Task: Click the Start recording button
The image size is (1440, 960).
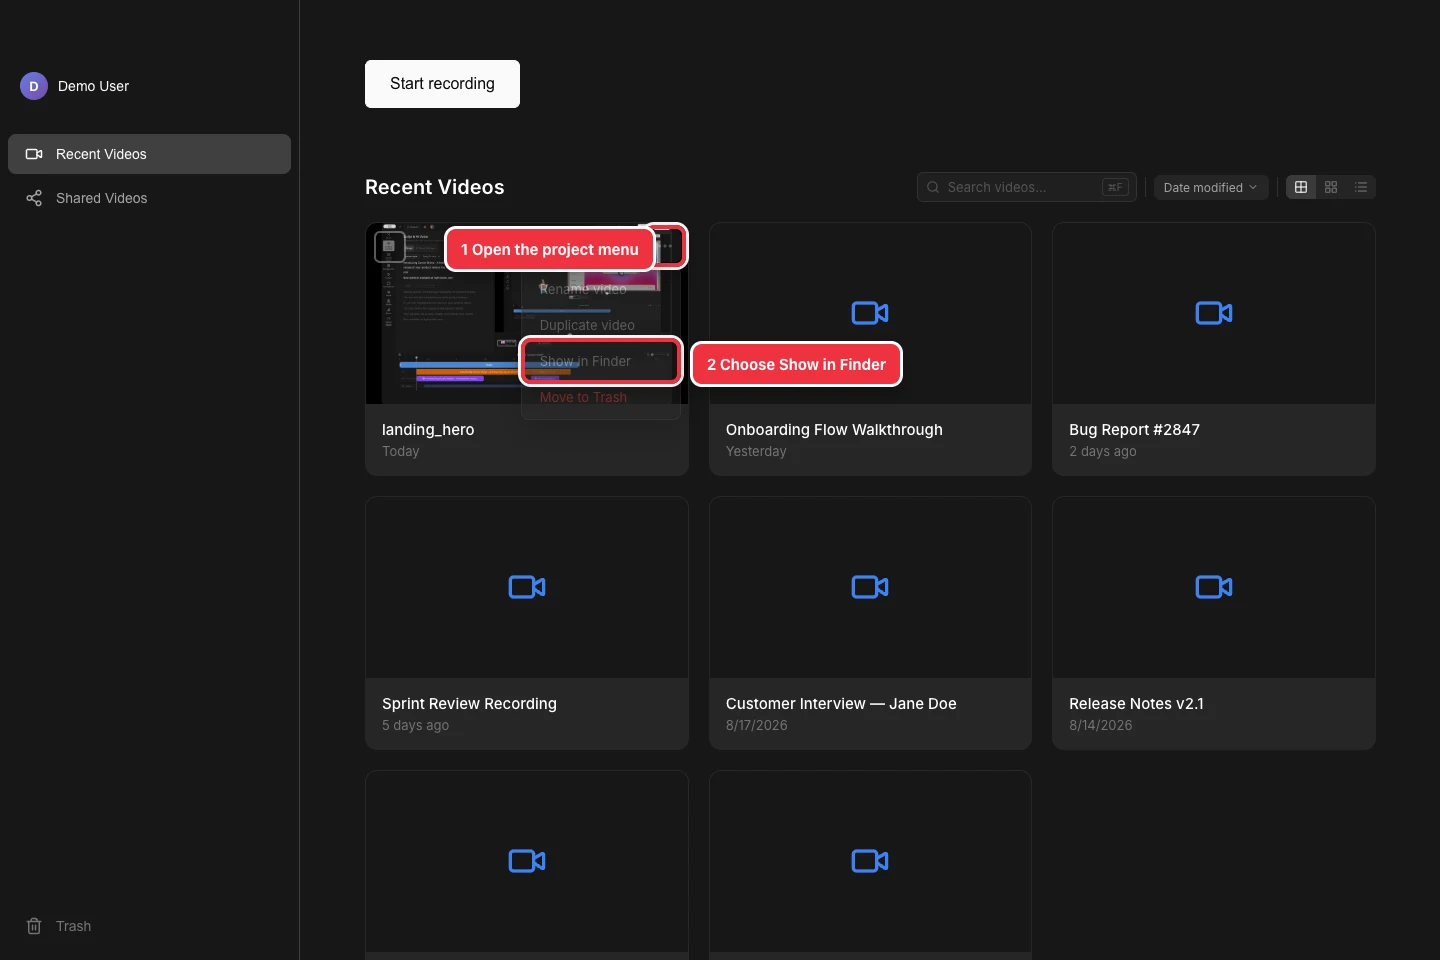Action: pyautogui.click(x=442, y=84)
